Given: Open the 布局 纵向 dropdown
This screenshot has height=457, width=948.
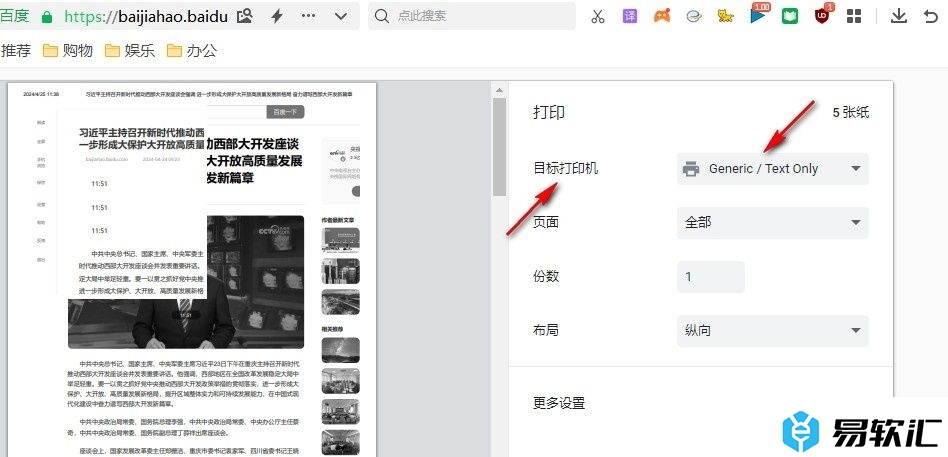Looking at the screenshot, I should (773, 331).
